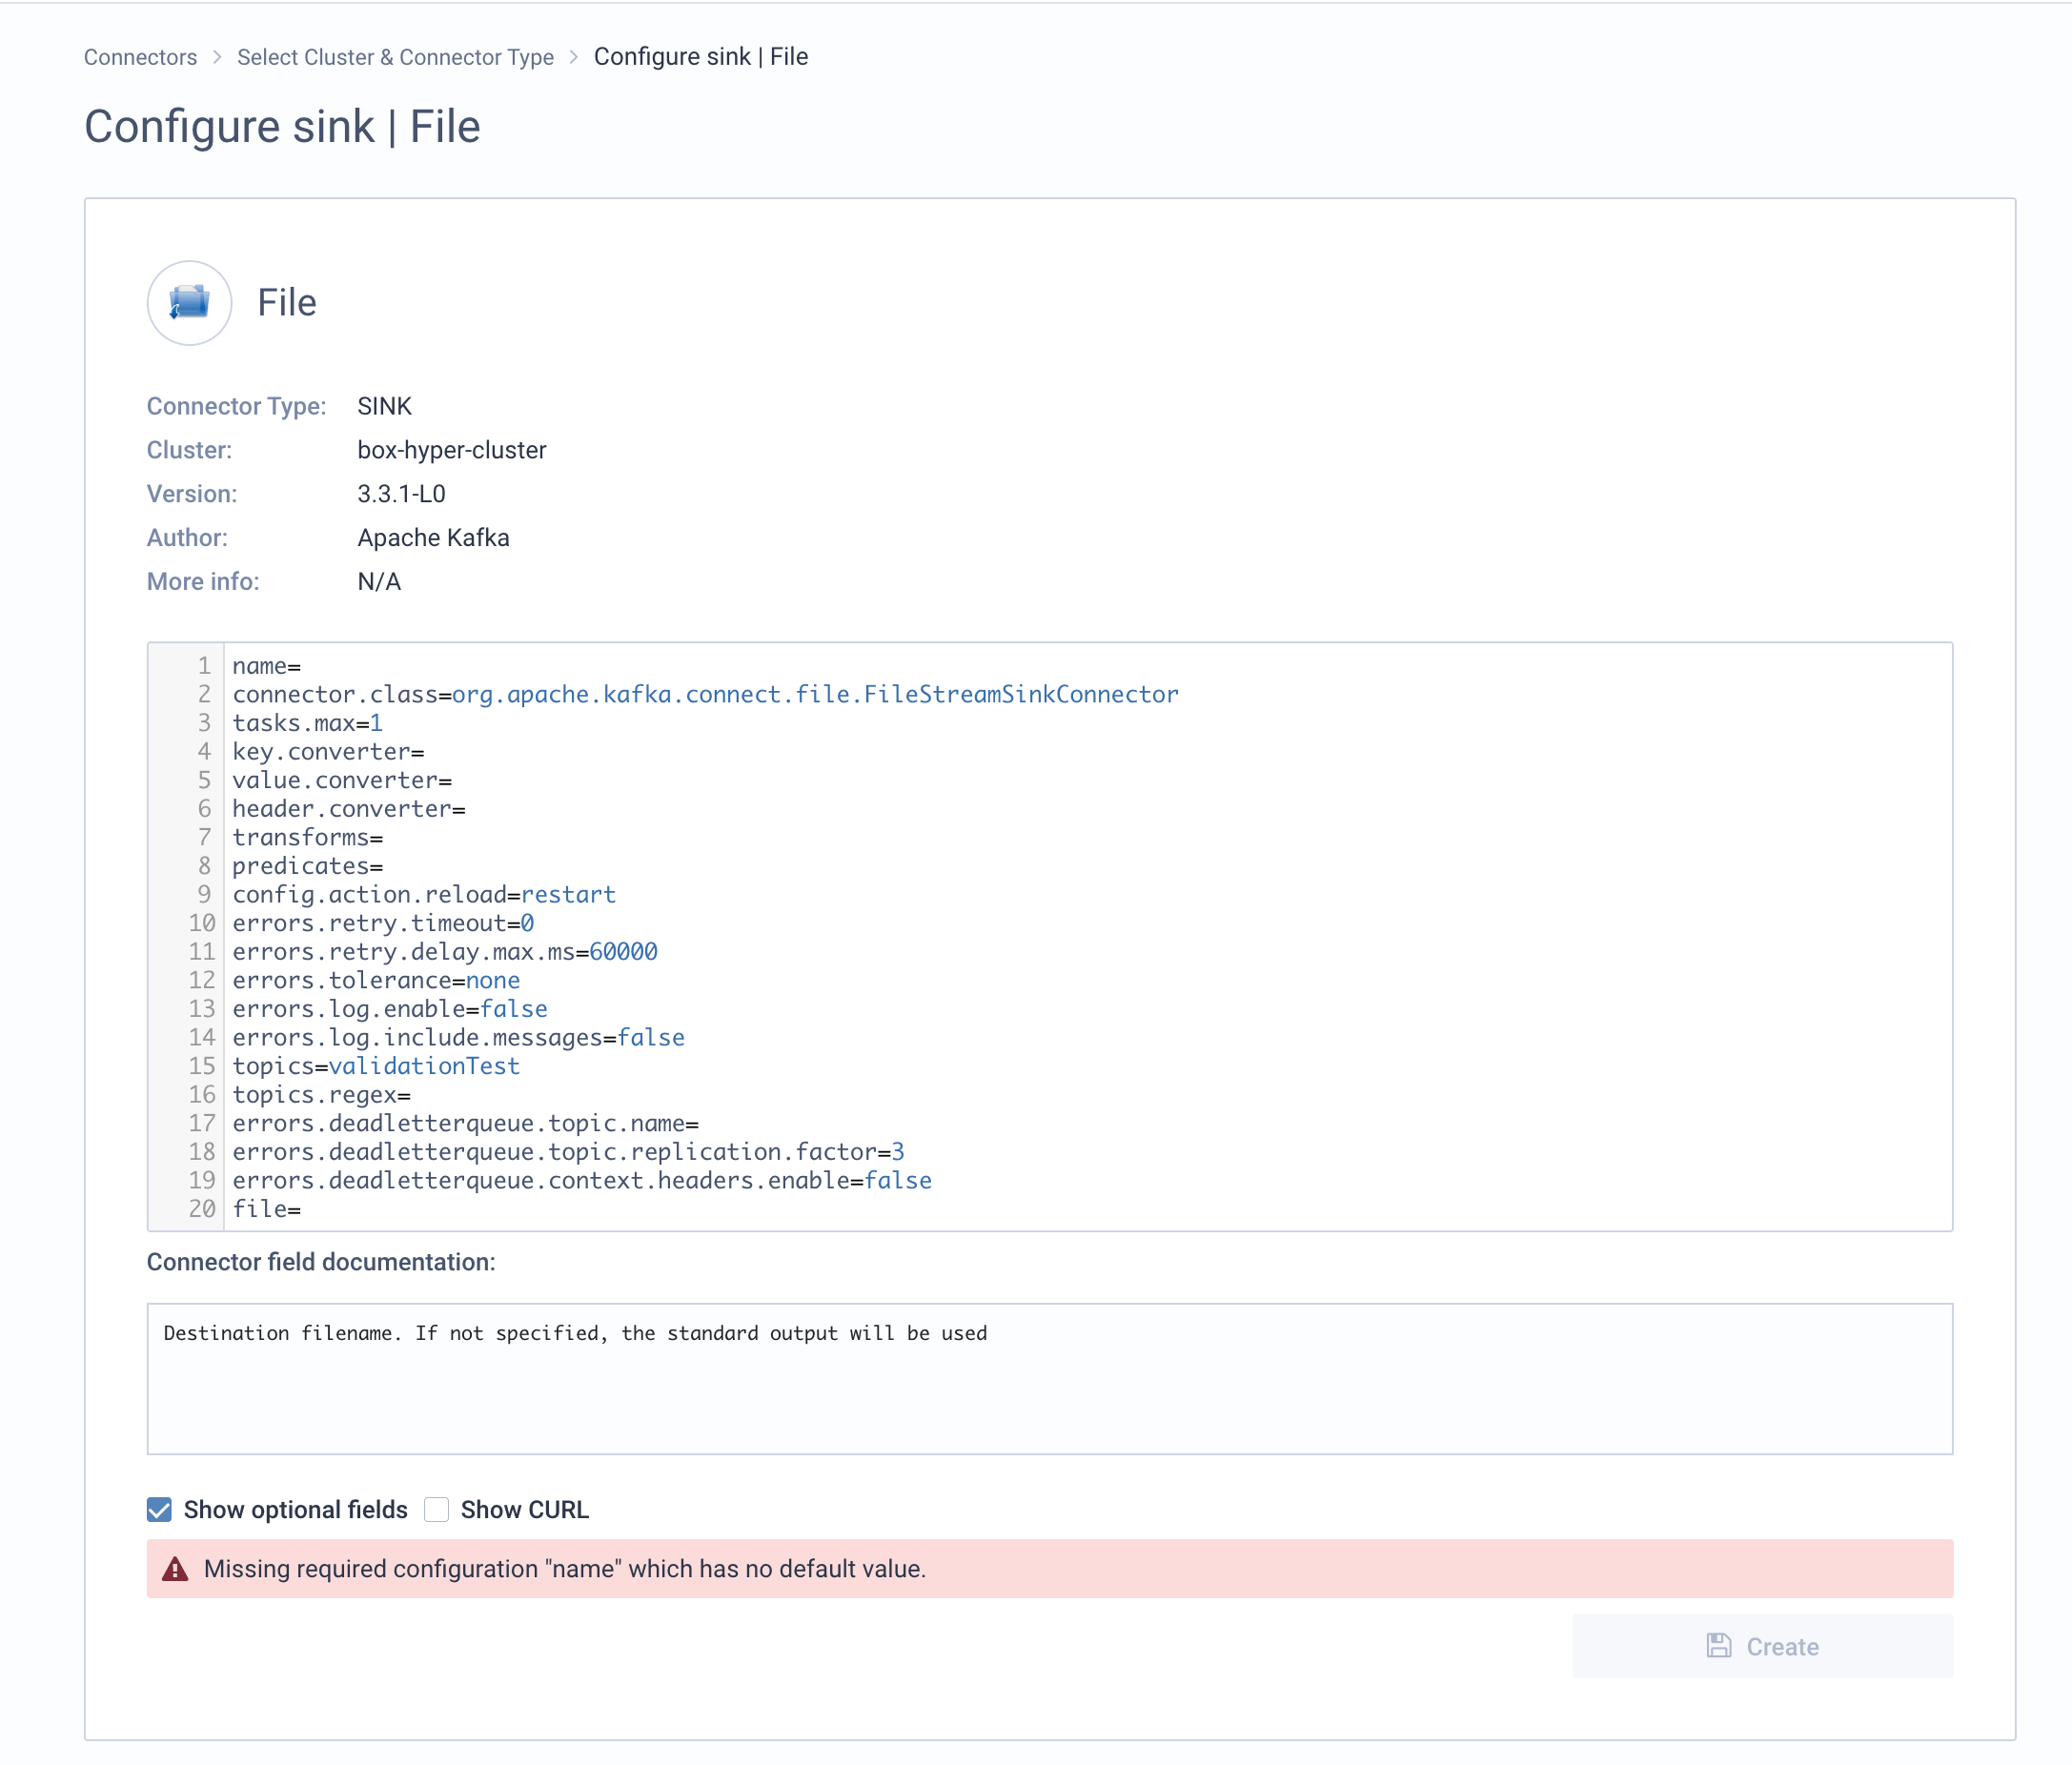Screen dimensions: 2072x1765
Task: Click the Show CURL label
Action: click(x=525, y=1509)
